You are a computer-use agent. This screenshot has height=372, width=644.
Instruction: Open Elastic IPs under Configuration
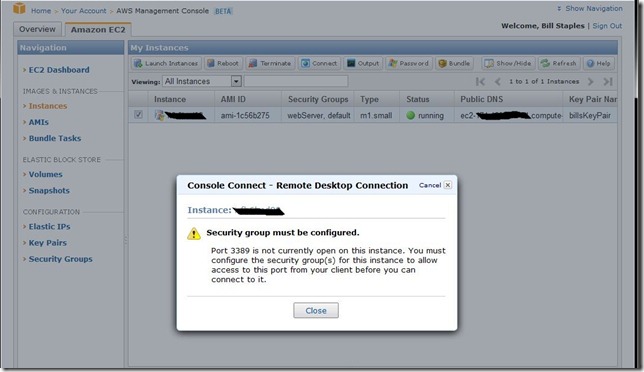pos(49,226)
